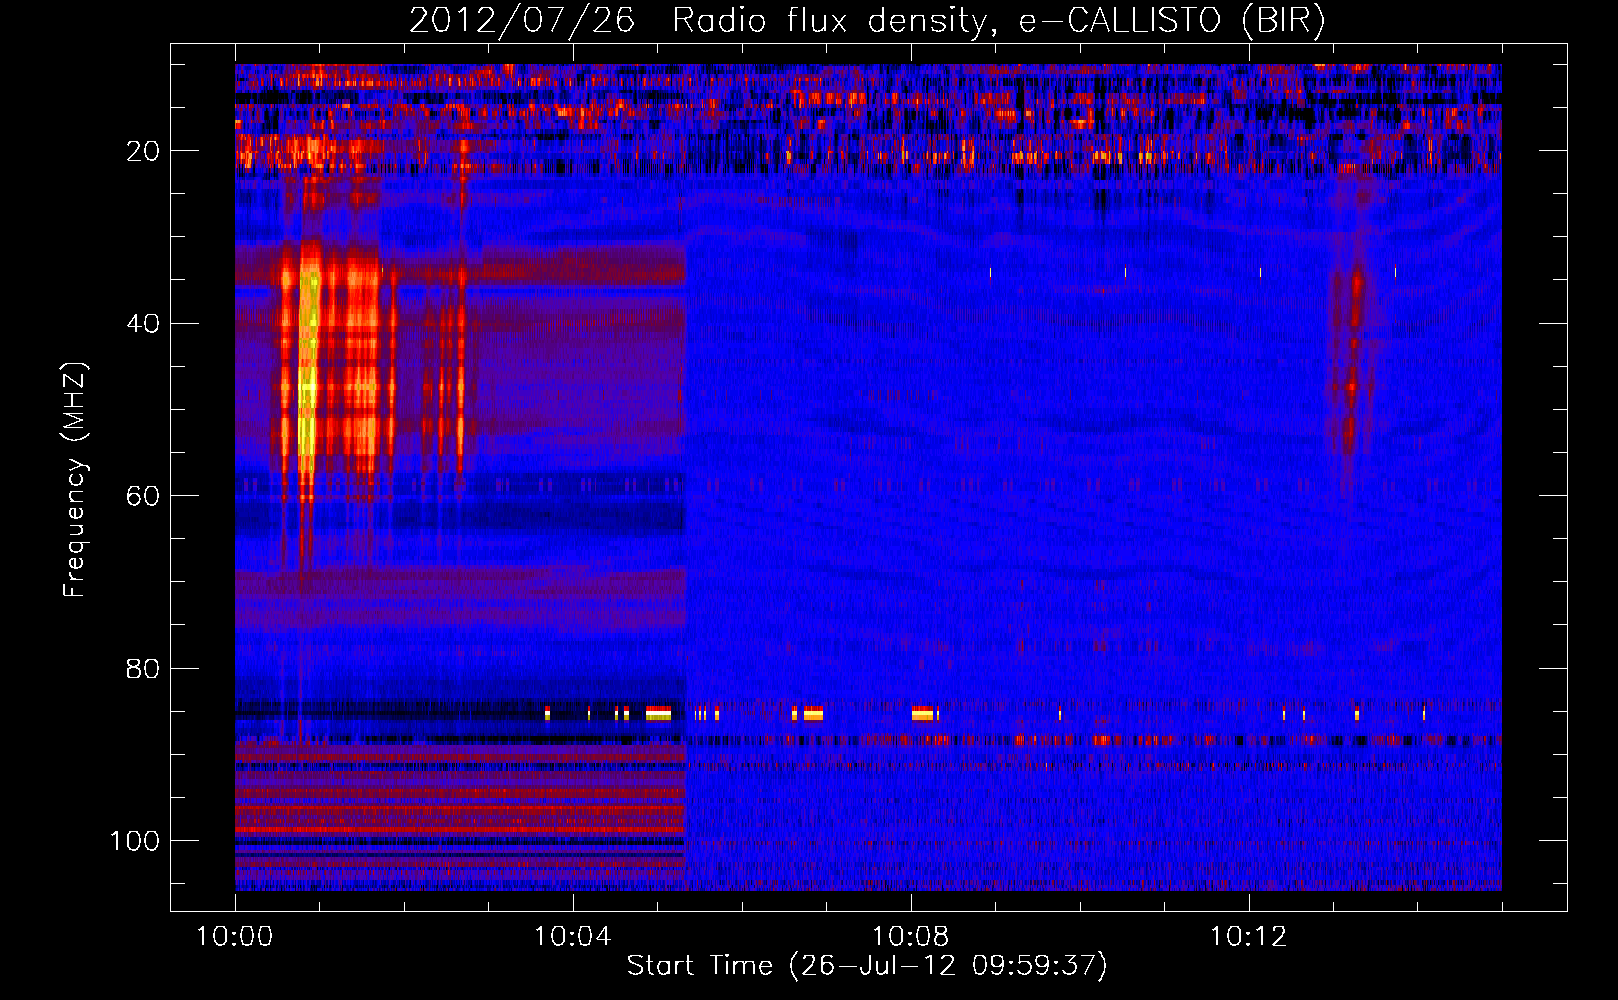Click the bright yellow radio burst near 10:01
The image size is (1618, 1000).
(x=308, y=375)
